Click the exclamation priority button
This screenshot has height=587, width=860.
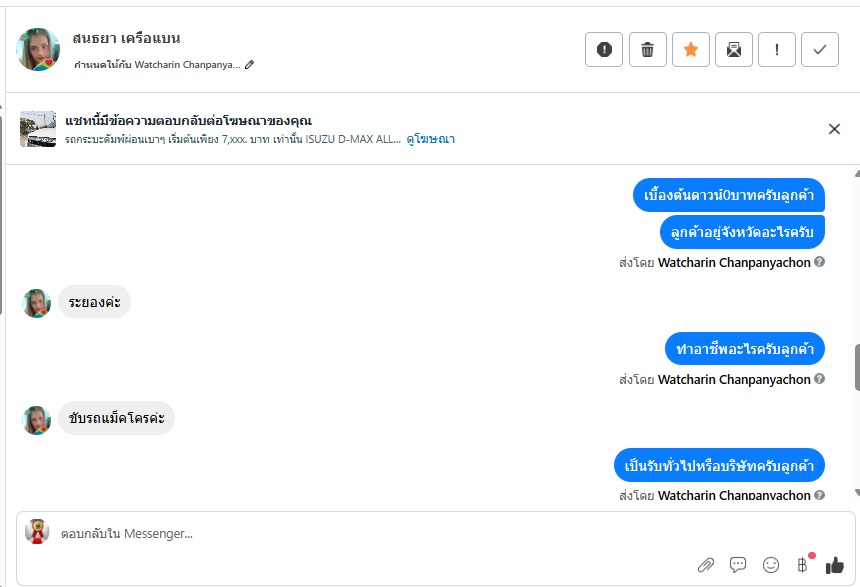click(x=777, y=49)
